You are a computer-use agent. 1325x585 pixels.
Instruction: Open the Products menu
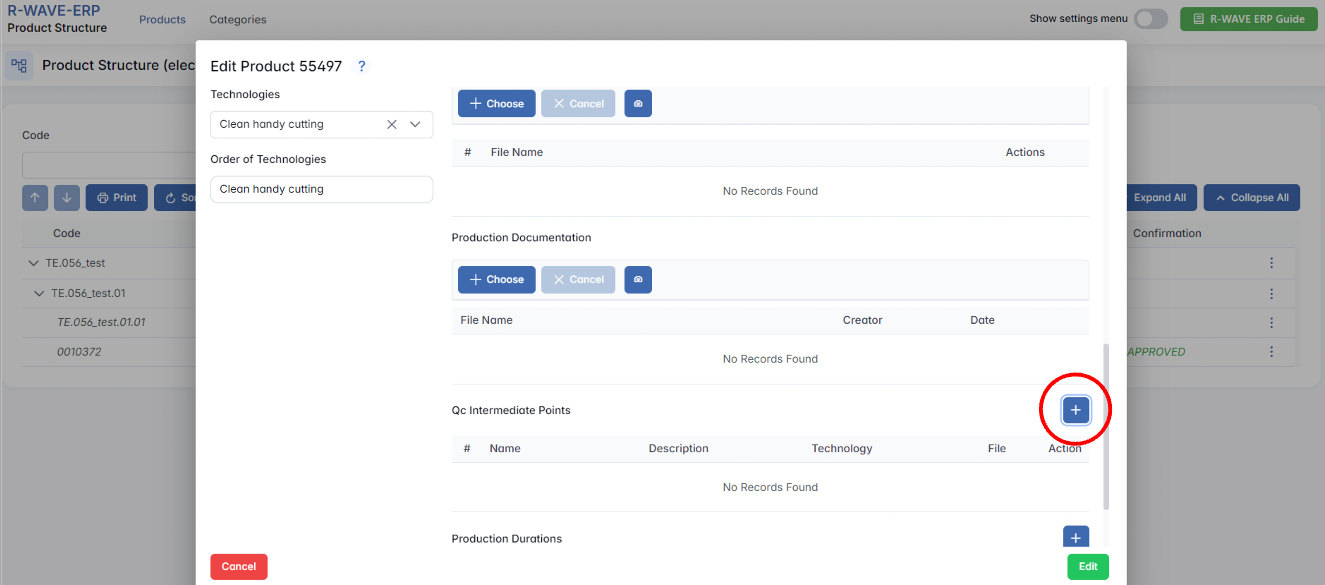[162, 20]
